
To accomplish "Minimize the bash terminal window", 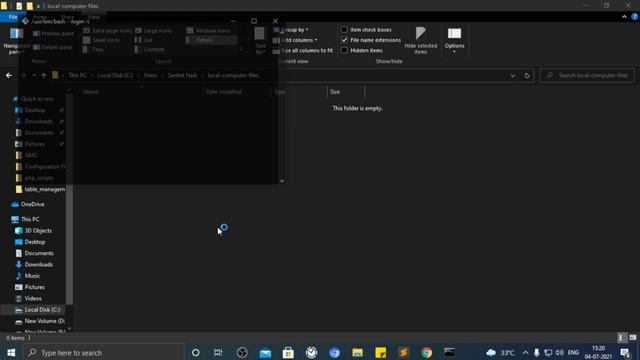I will coord(233,21).
